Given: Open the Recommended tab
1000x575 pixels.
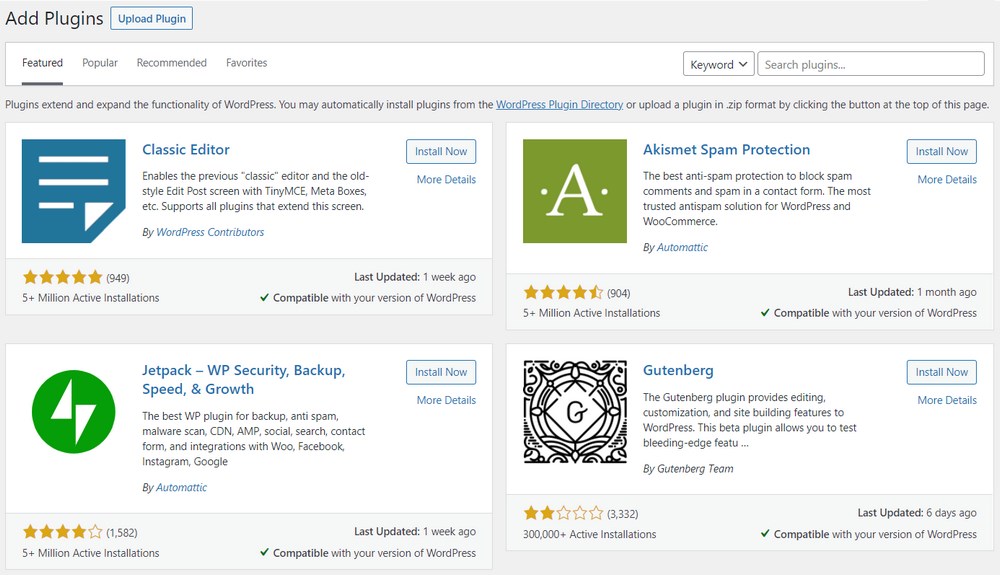Looking at the screenshot, I should click(172, 62).
